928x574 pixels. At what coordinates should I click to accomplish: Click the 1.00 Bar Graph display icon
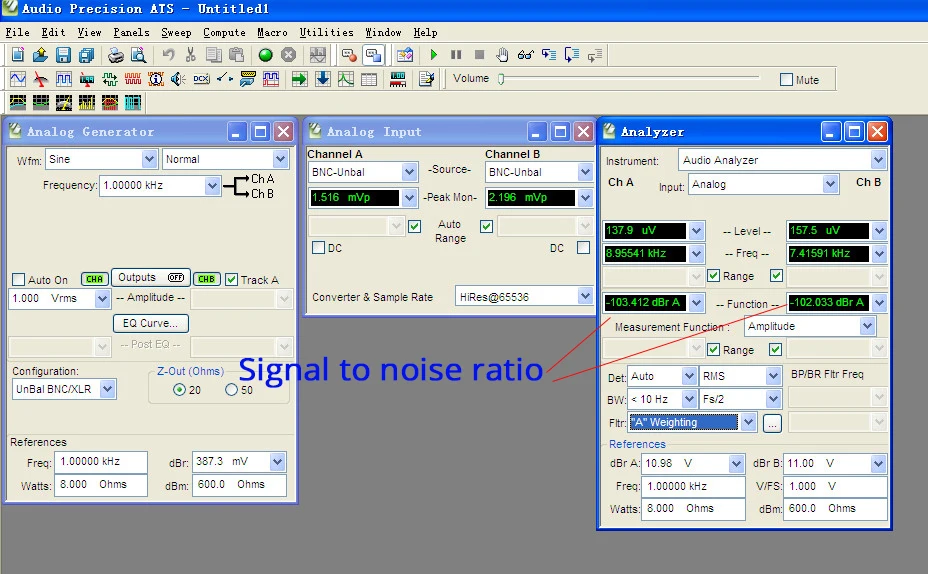point(398,79)
